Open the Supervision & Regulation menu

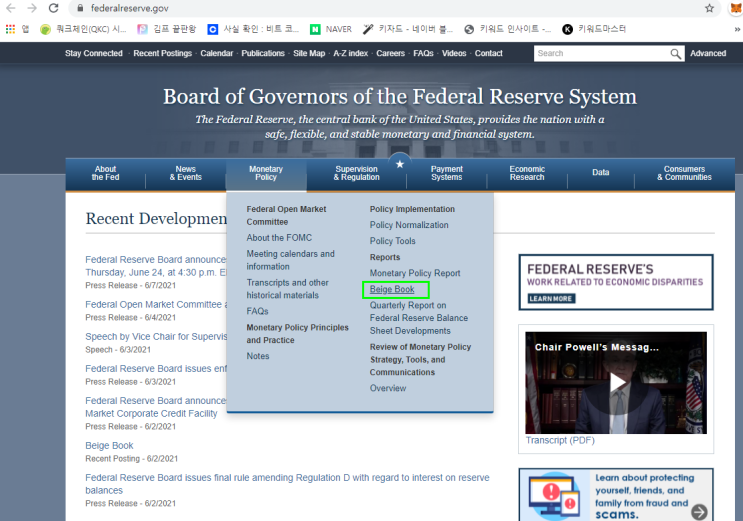pos(356,173)
